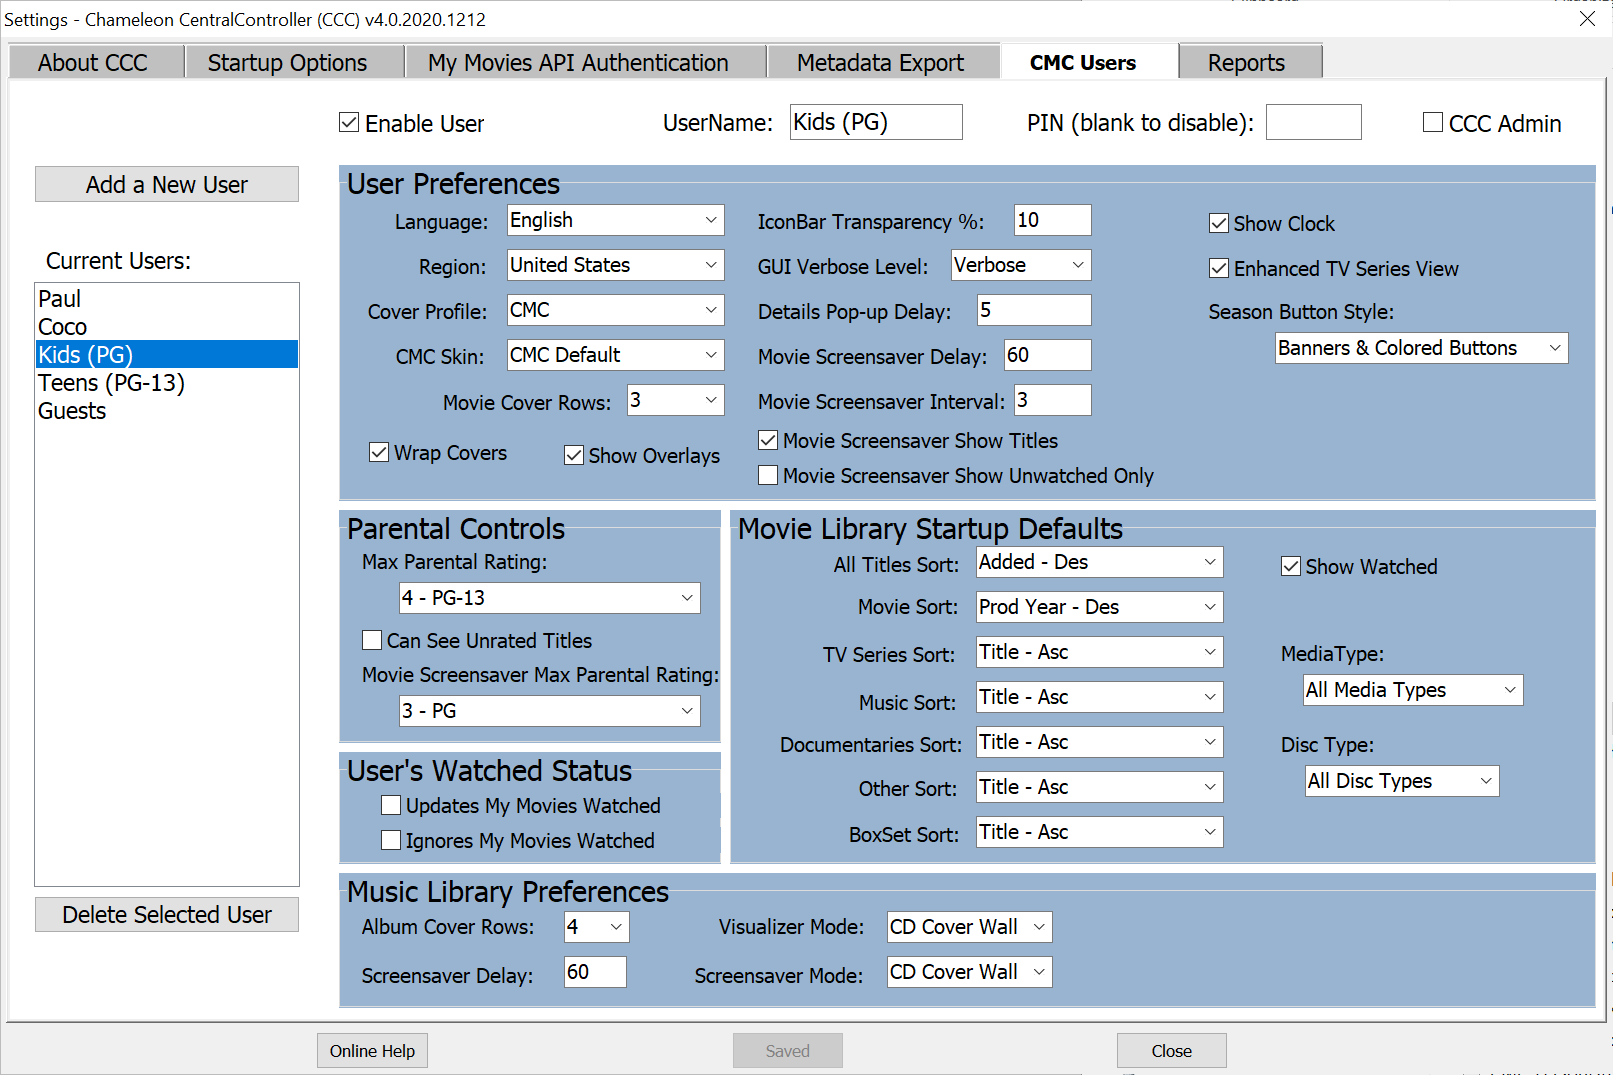Open the TV Series Sort dropdown

coord(1099,652)
